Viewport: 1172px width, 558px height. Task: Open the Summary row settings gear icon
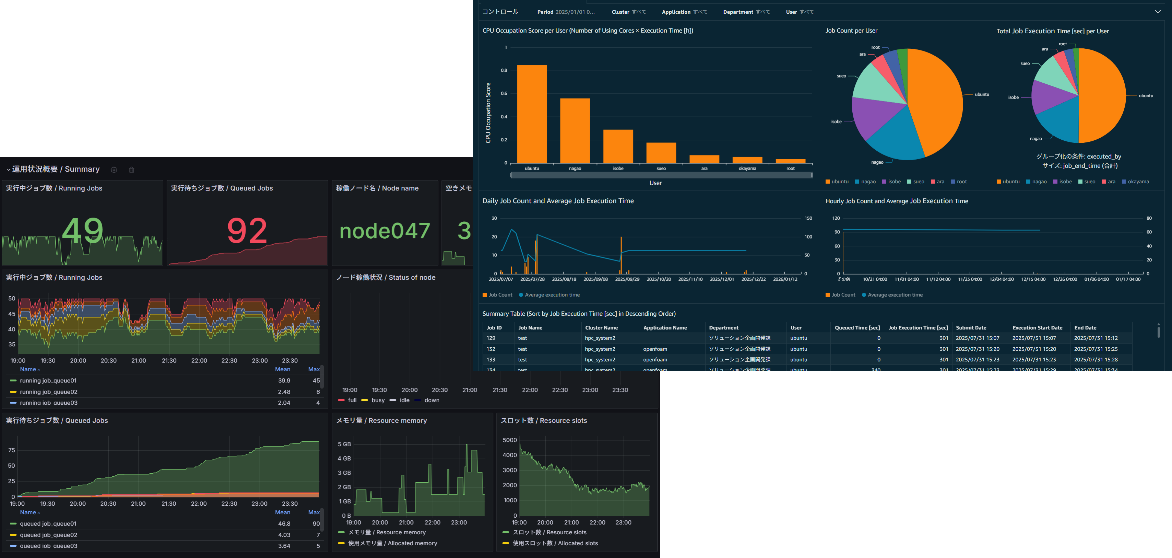[113, 170]
